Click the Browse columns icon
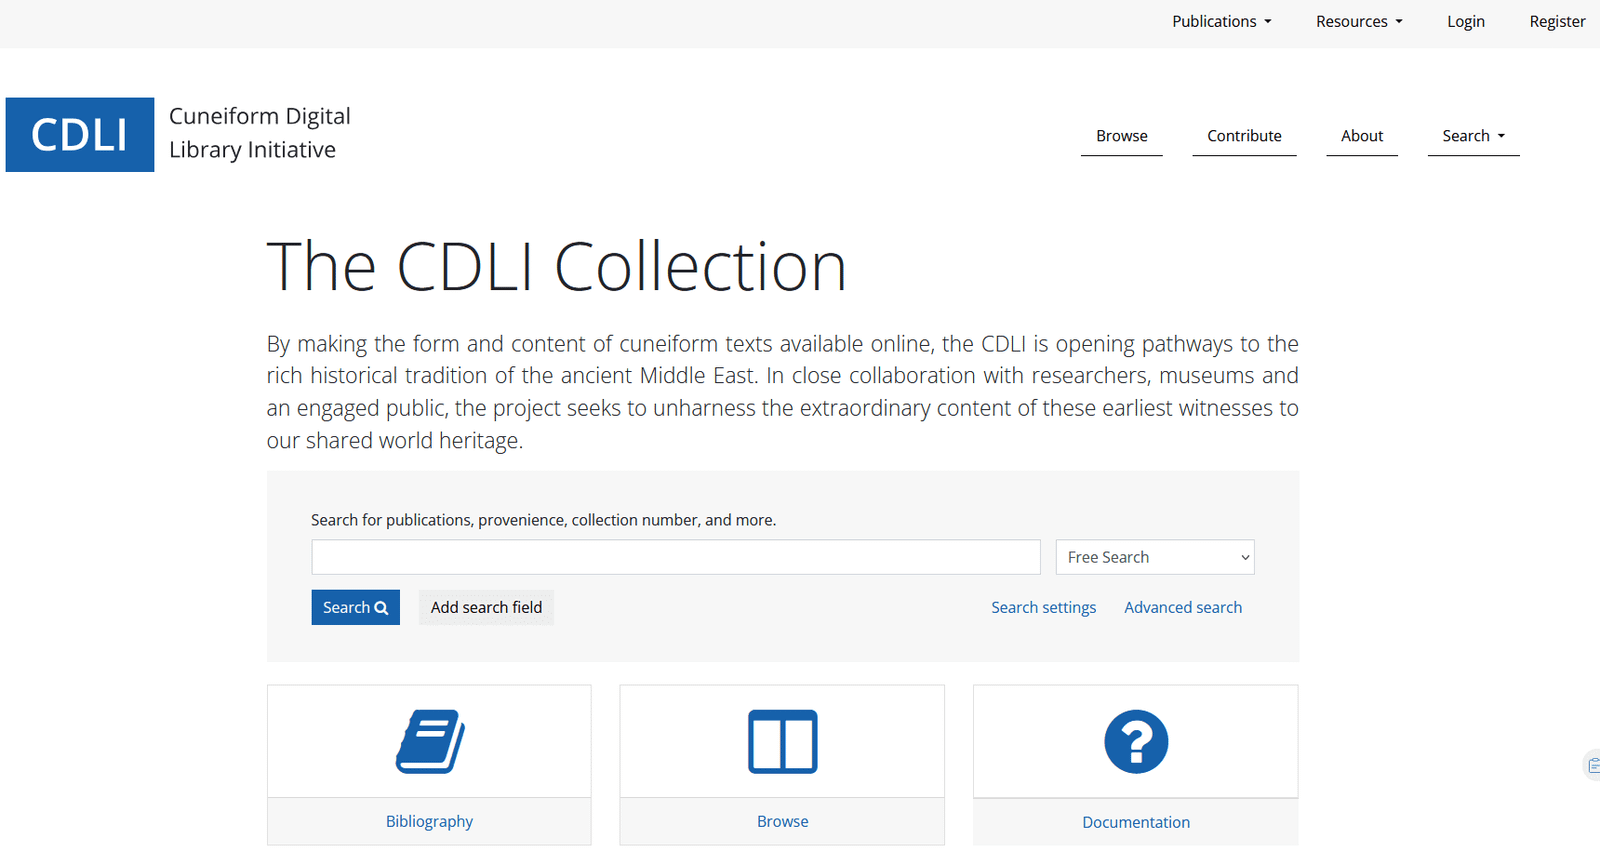 pos(783,742)
